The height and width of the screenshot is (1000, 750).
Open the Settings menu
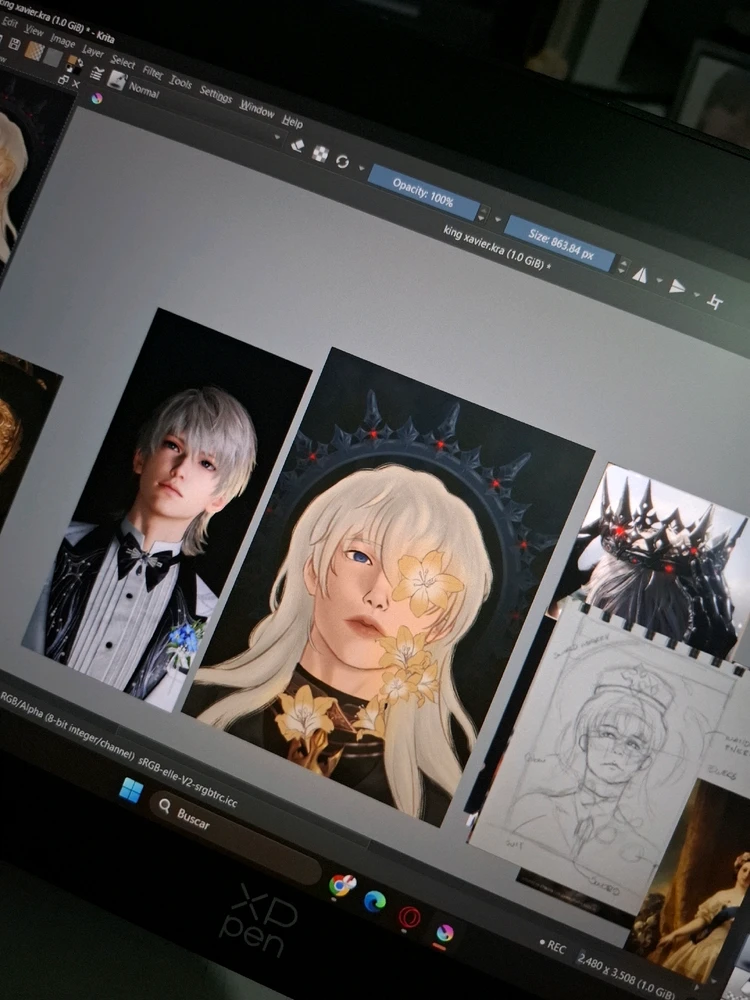(x=216, y=94)
